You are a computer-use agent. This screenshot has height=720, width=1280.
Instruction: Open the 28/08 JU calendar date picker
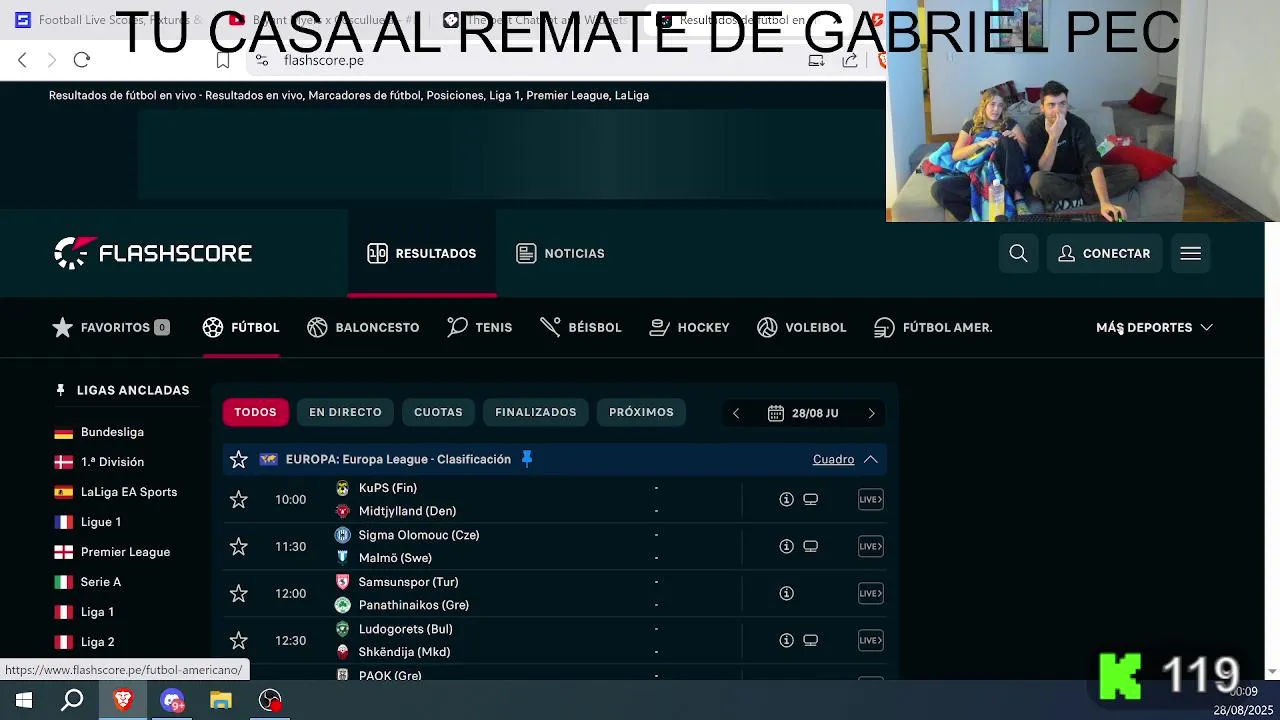point(803,413)
